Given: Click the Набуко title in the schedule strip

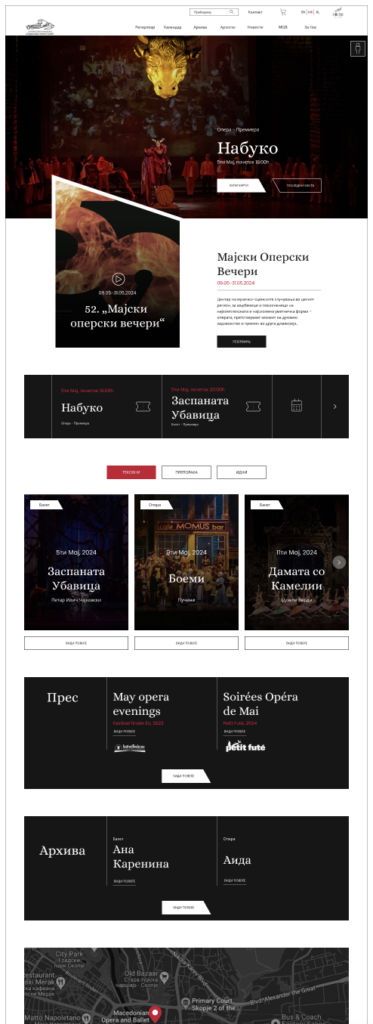Looking at the screenshot, I should pos(82,408).
